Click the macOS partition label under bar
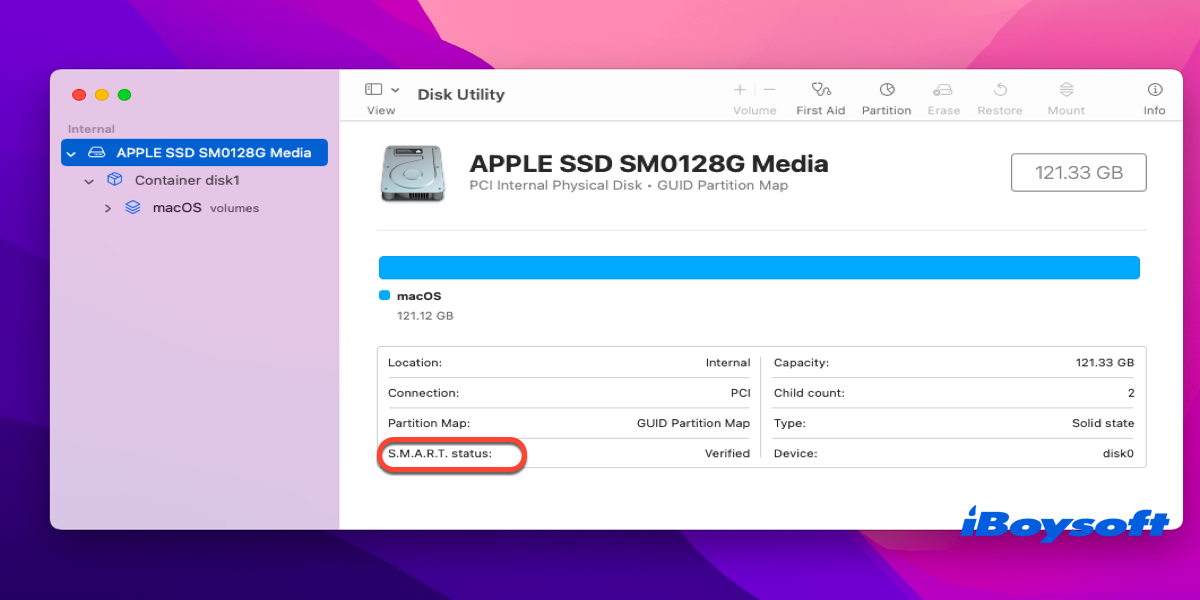1200x600 pixels. coord(419,296)
